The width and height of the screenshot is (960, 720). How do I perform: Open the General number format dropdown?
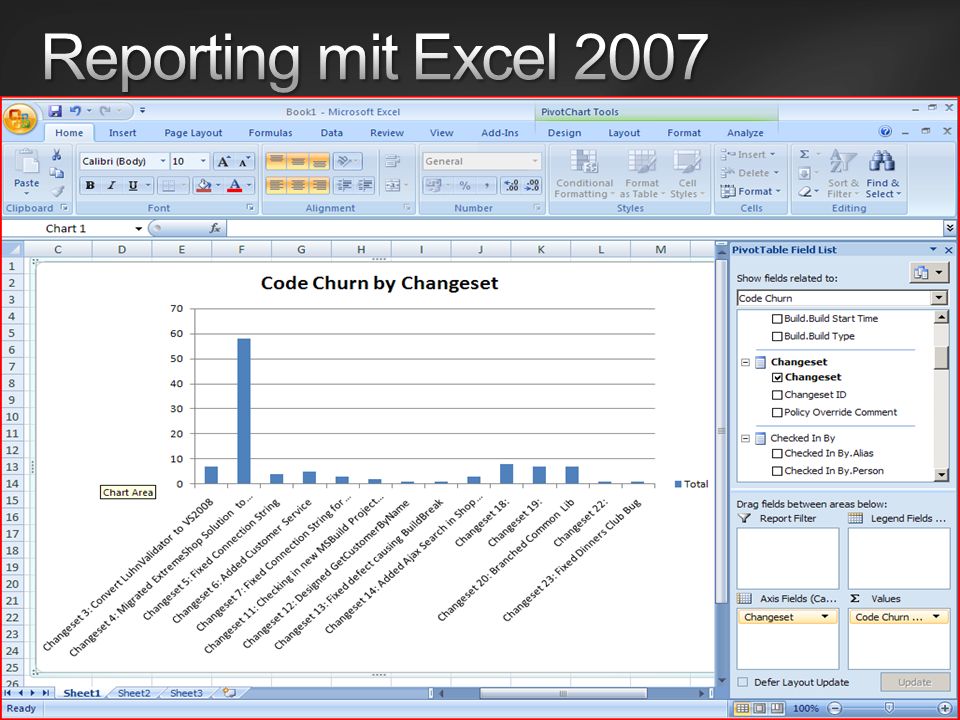pos(534,162)
